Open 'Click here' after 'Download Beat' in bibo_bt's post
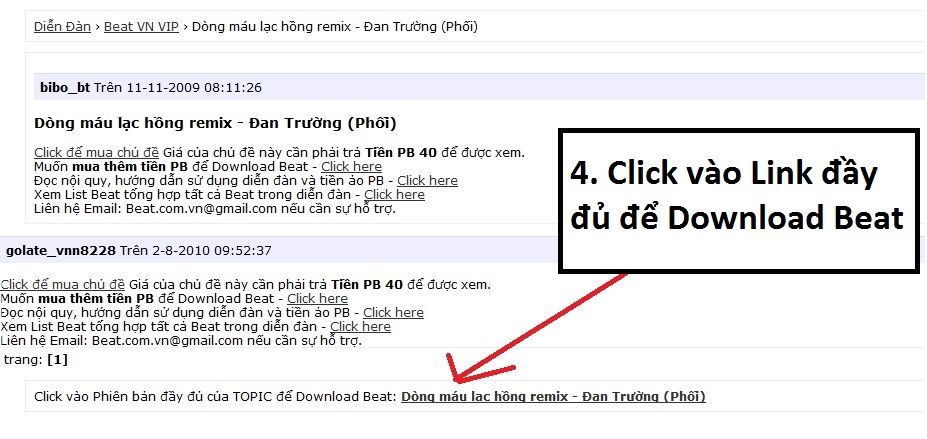This screenshot has width=927, height=439. pyautogui.click(x=351, y=167)
